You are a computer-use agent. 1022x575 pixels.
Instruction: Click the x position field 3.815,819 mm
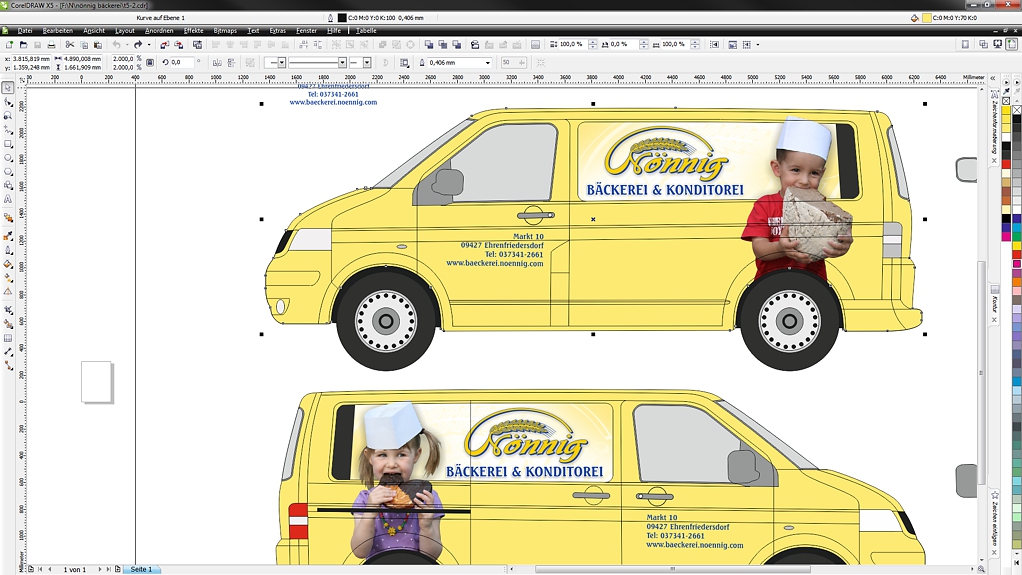(31, 59)
